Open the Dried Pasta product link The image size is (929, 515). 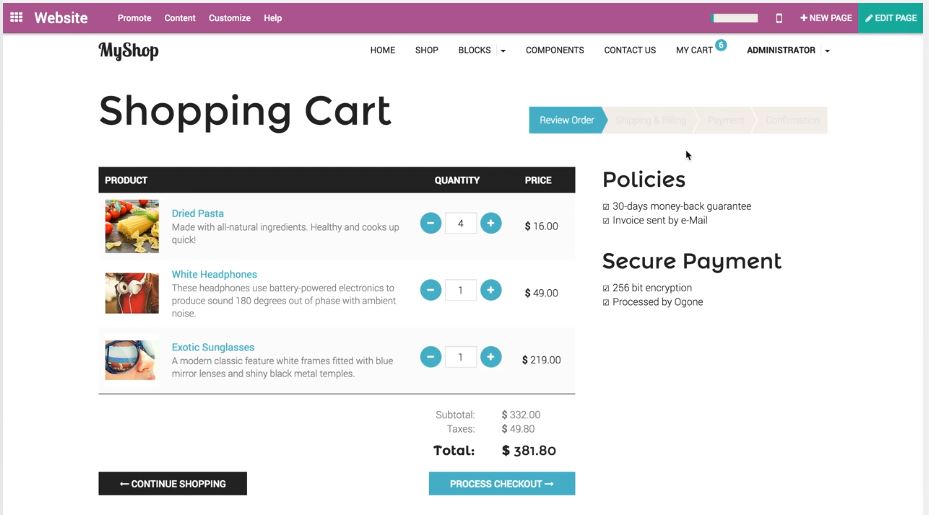point(197,213)
